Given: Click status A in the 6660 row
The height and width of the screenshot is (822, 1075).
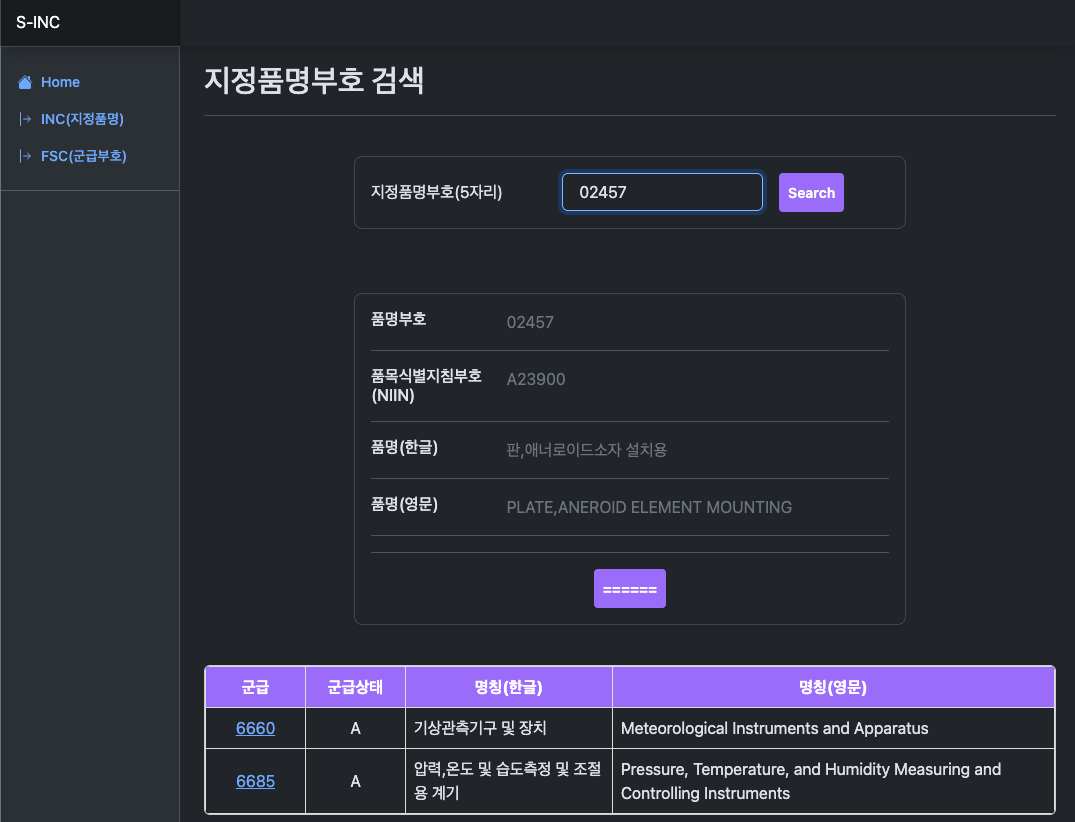Looking at the screenshot, I should coord(355,728).
